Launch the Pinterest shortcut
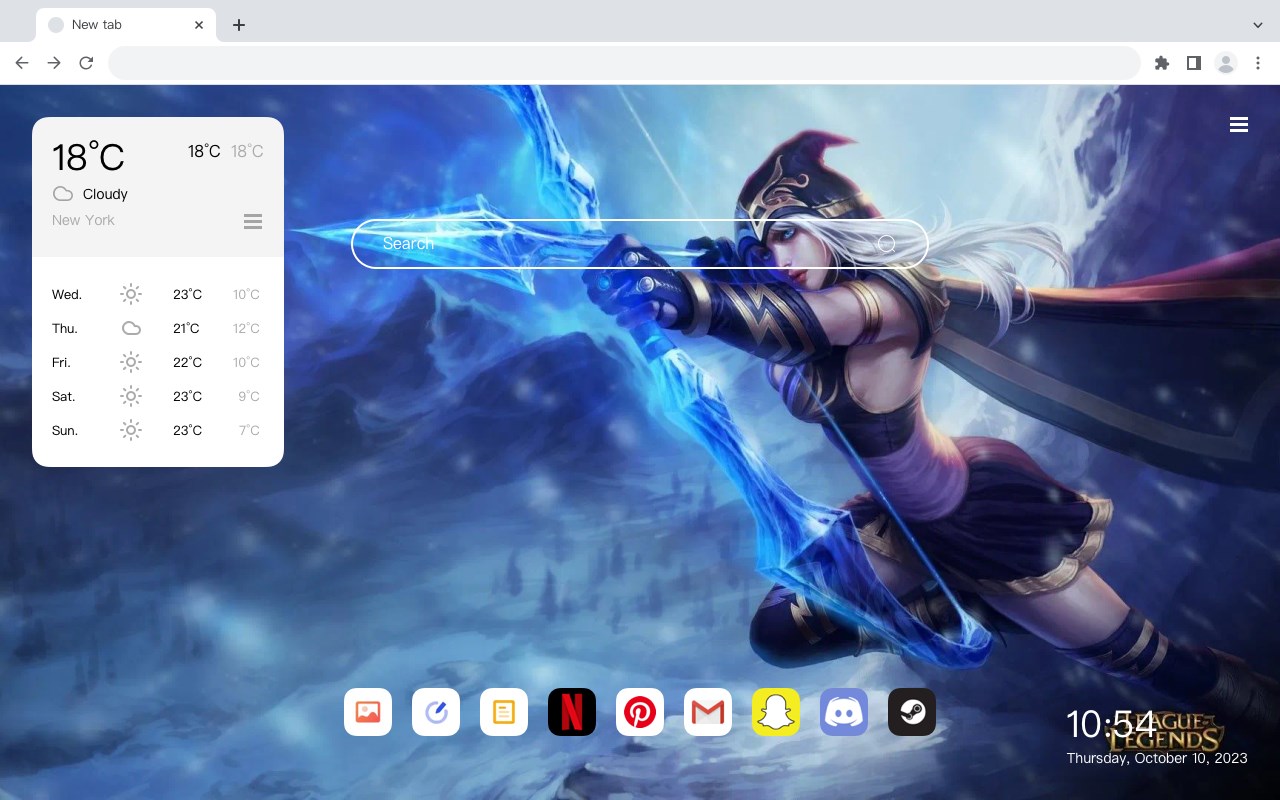Image resolution: width=1280 pixels, height=800 pixels. (x=640, y=712)
